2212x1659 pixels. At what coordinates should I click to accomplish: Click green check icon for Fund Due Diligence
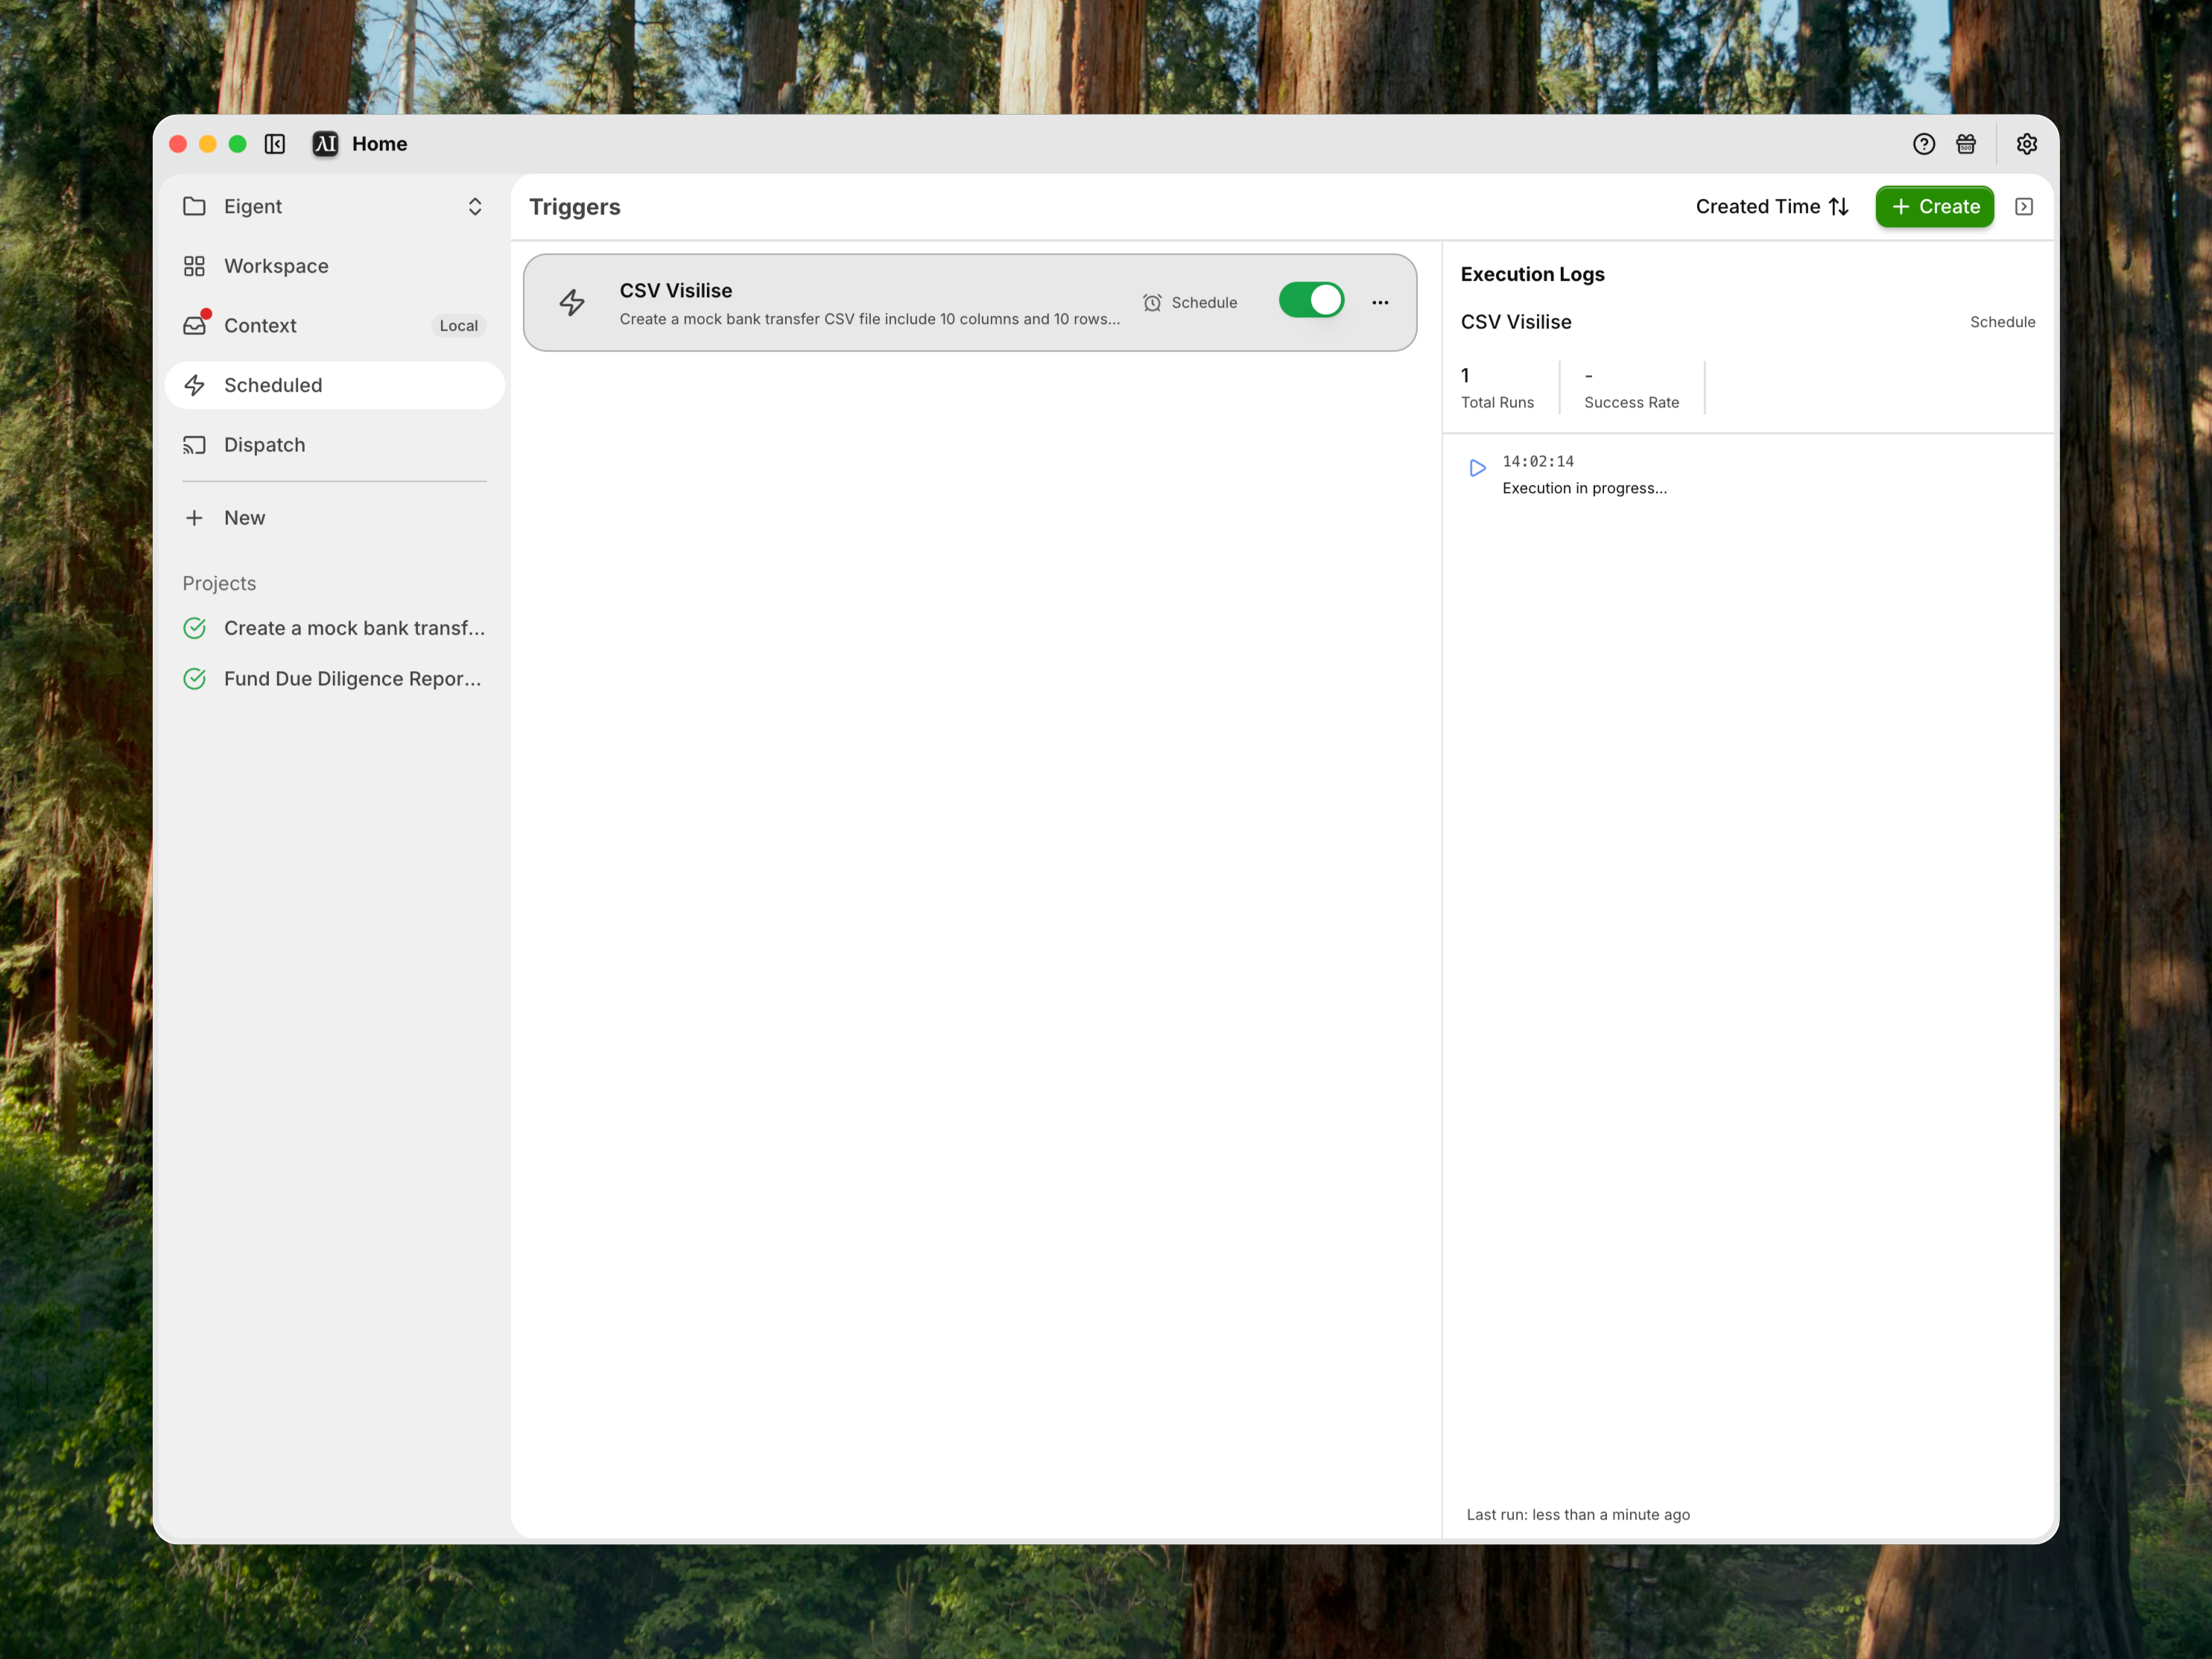pos(195,679)
